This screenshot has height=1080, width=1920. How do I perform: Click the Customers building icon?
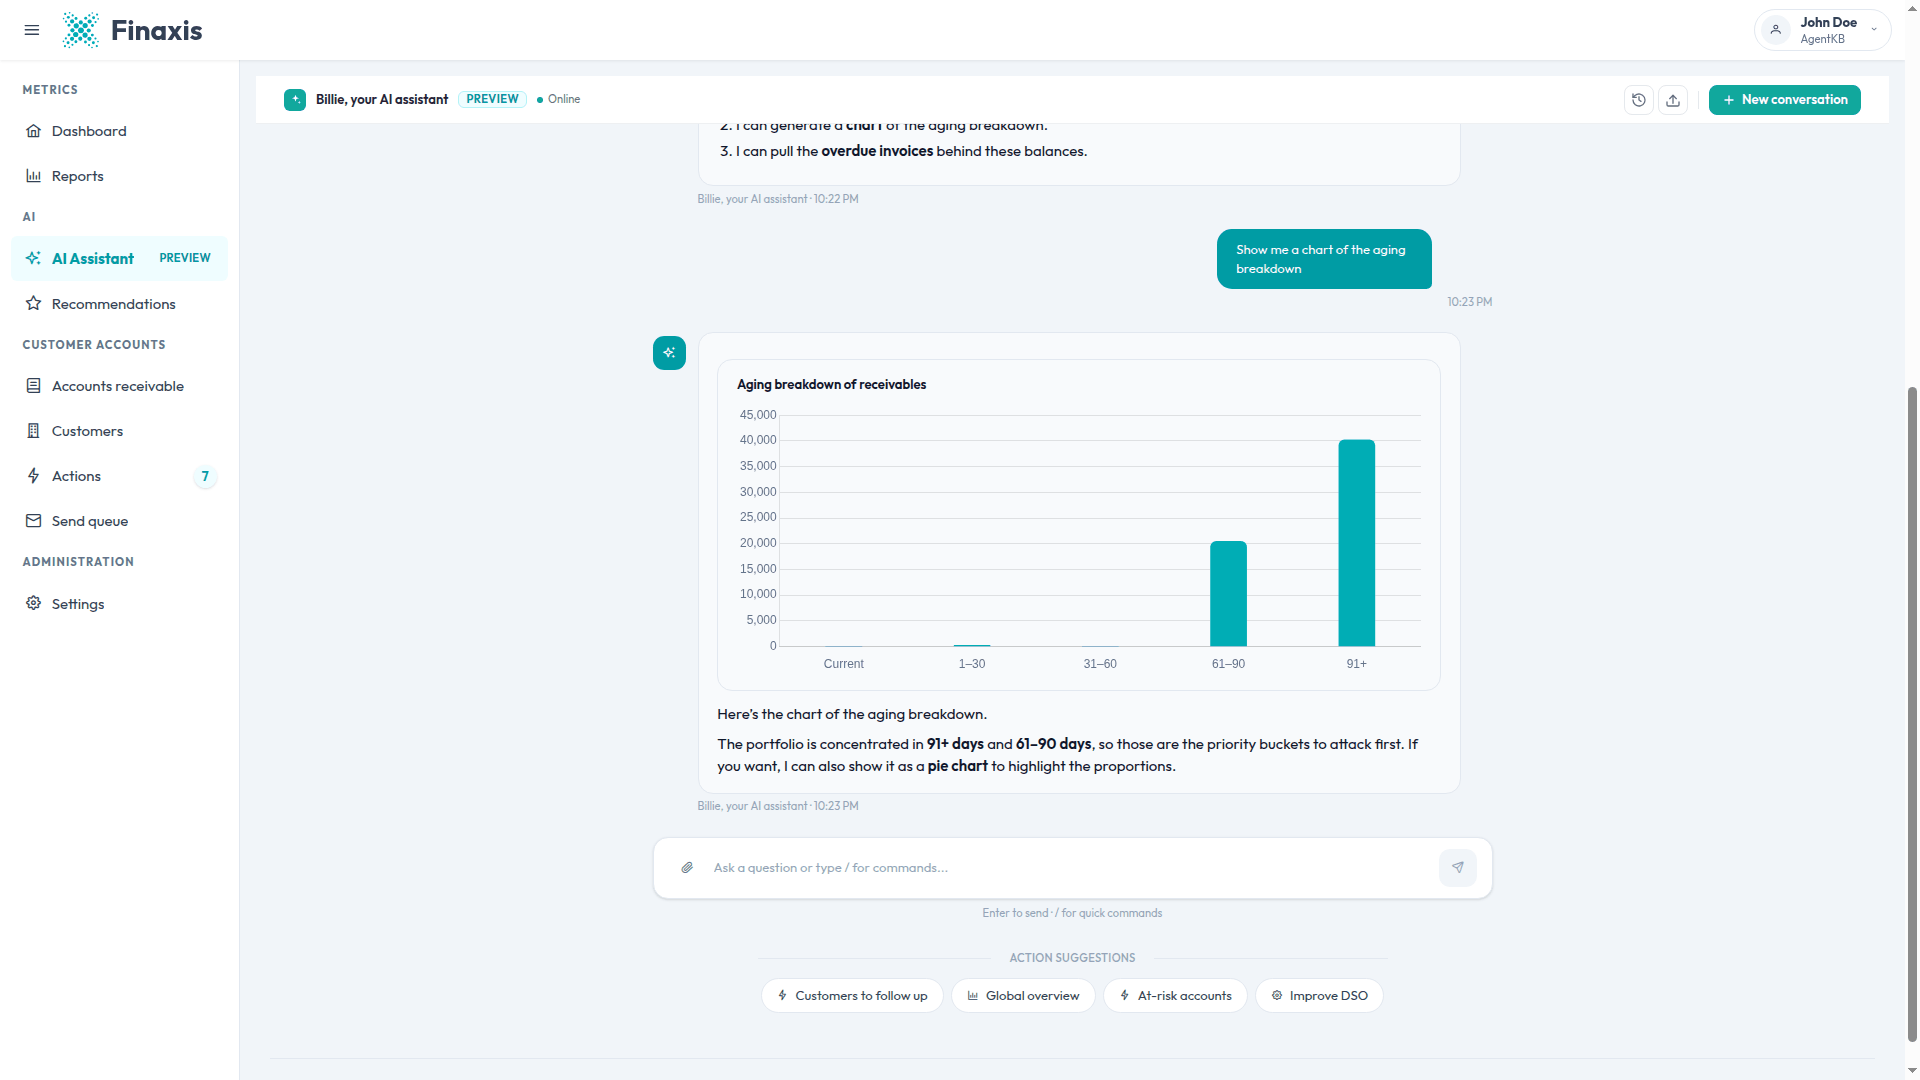pos(34,431)
